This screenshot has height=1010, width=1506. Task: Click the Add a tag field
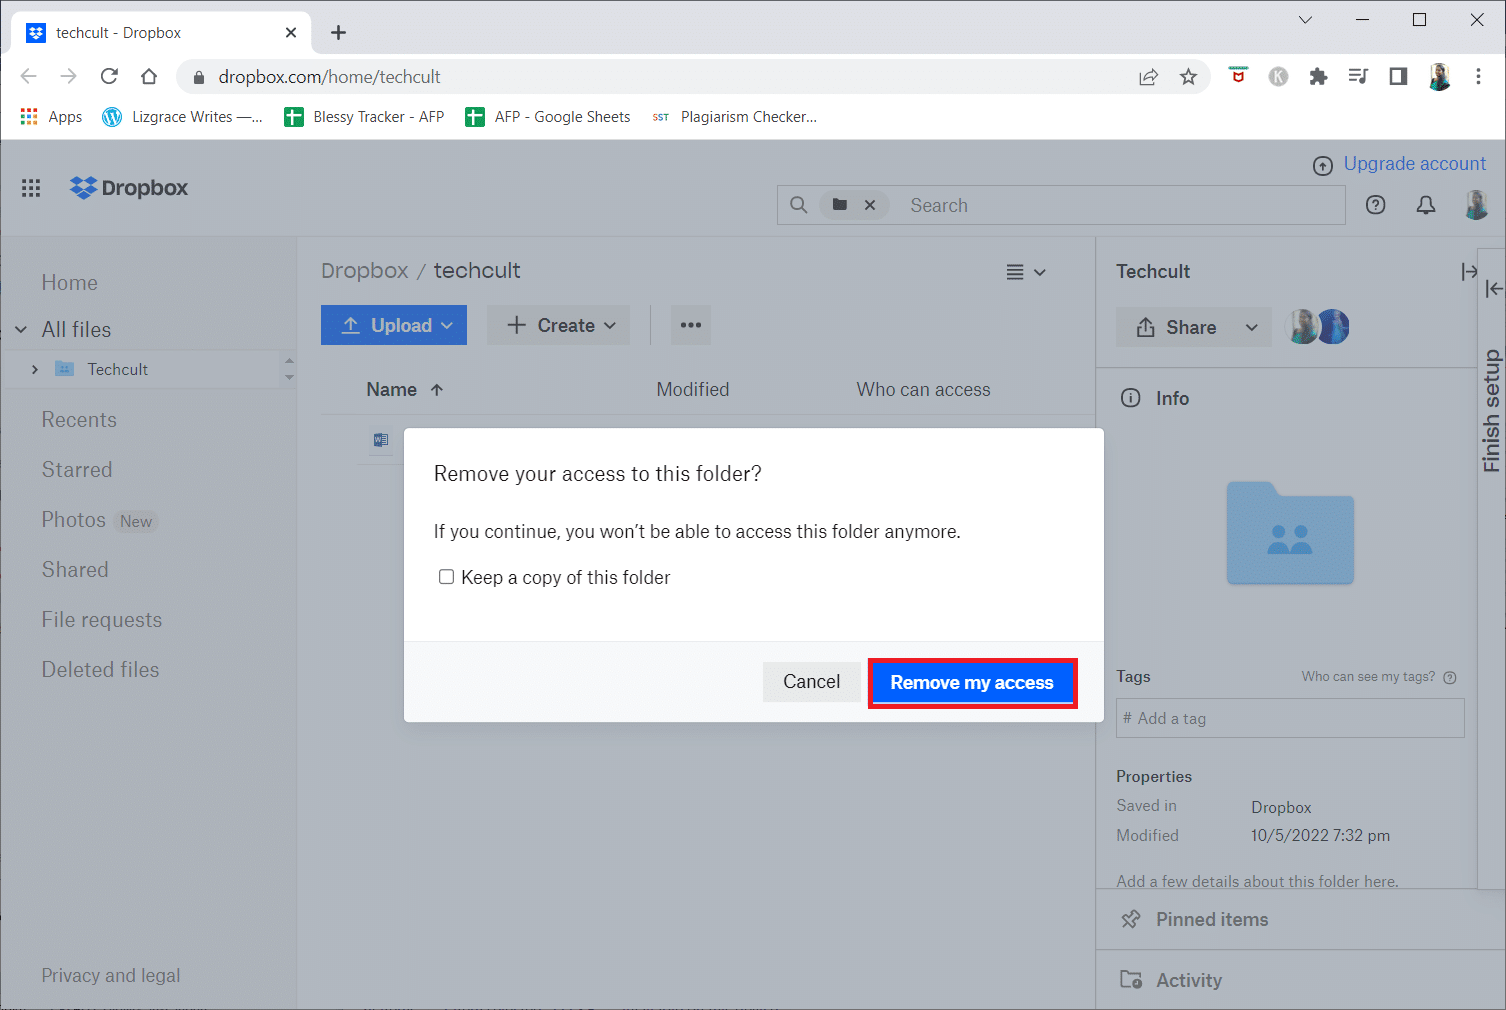click(x=1290, y=718)
